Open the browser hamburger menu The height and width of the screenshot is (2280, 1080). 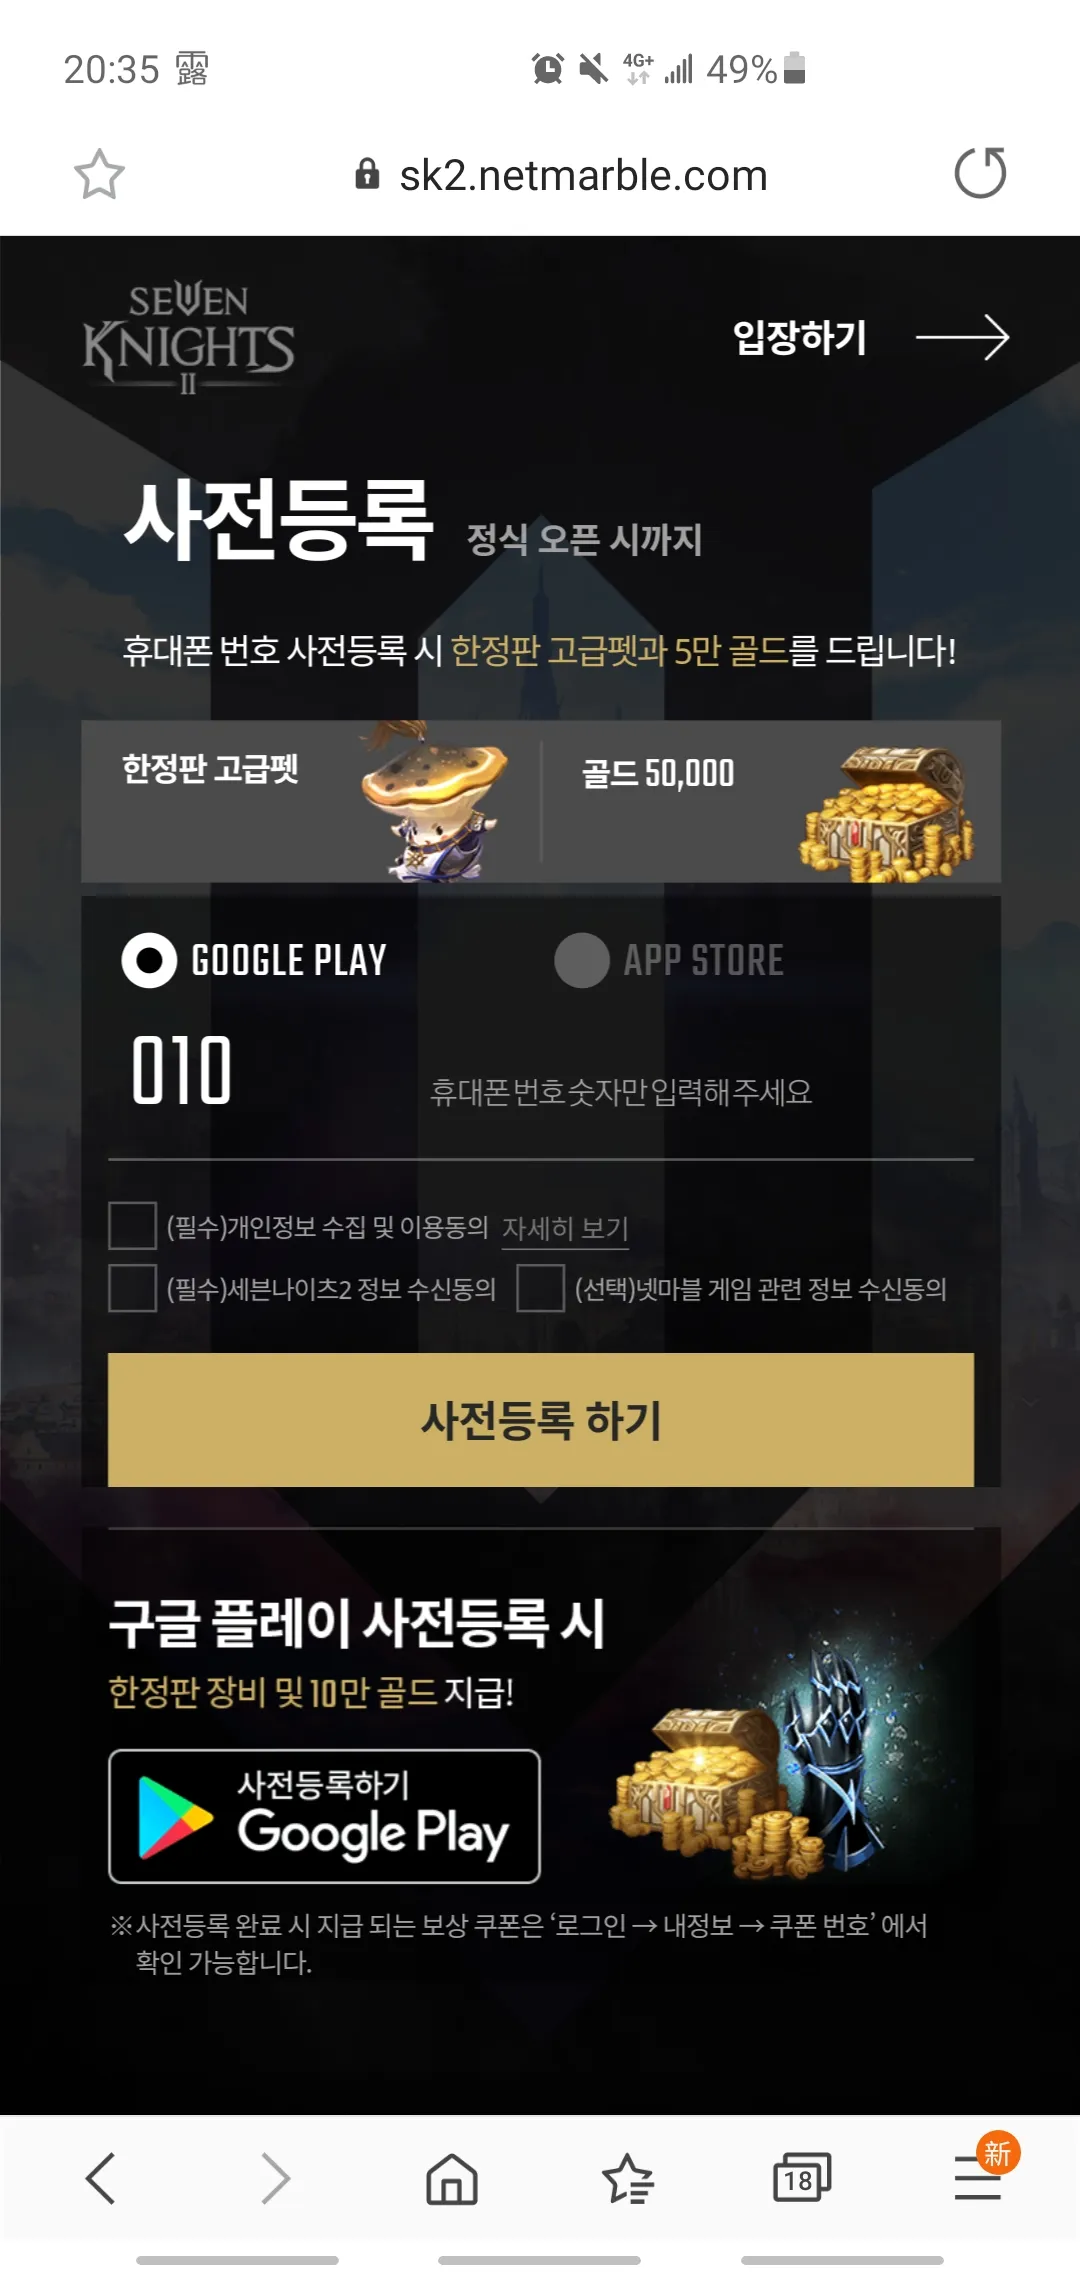click(978, 2177)
